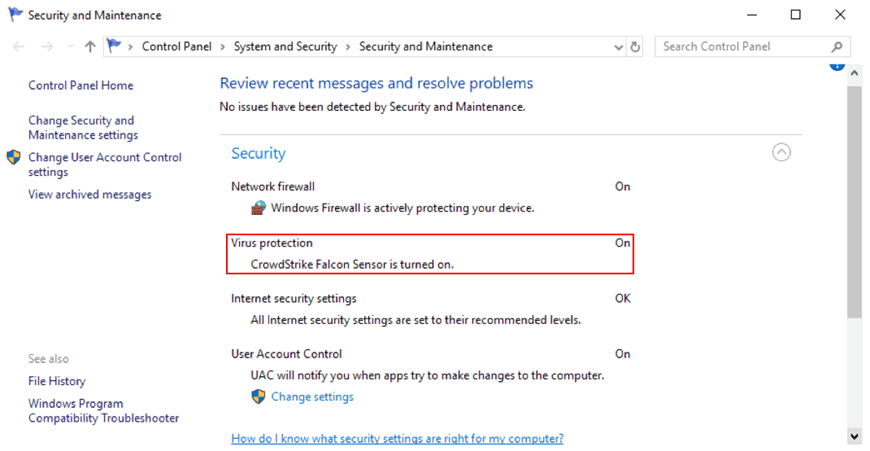Viewport: 870px width, 451px height.
Task: Collapse the Security section
Action: [782, 152]
